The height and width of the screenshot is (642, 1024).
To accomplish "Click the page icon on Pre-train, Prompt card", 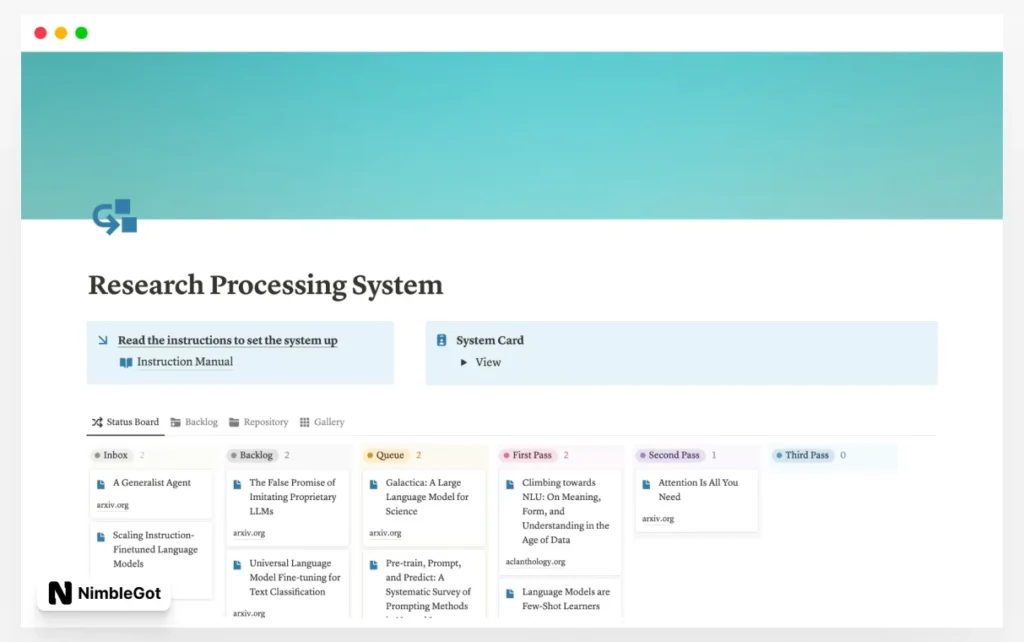I will [374, 565].
